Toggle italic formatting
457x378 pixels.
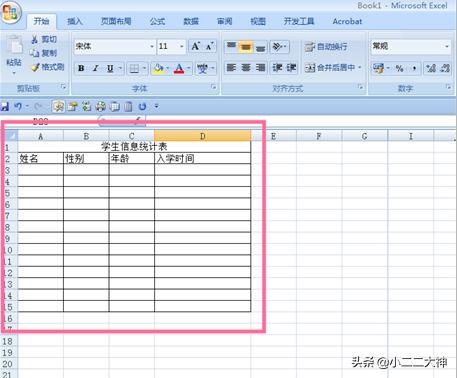[96, 68]
